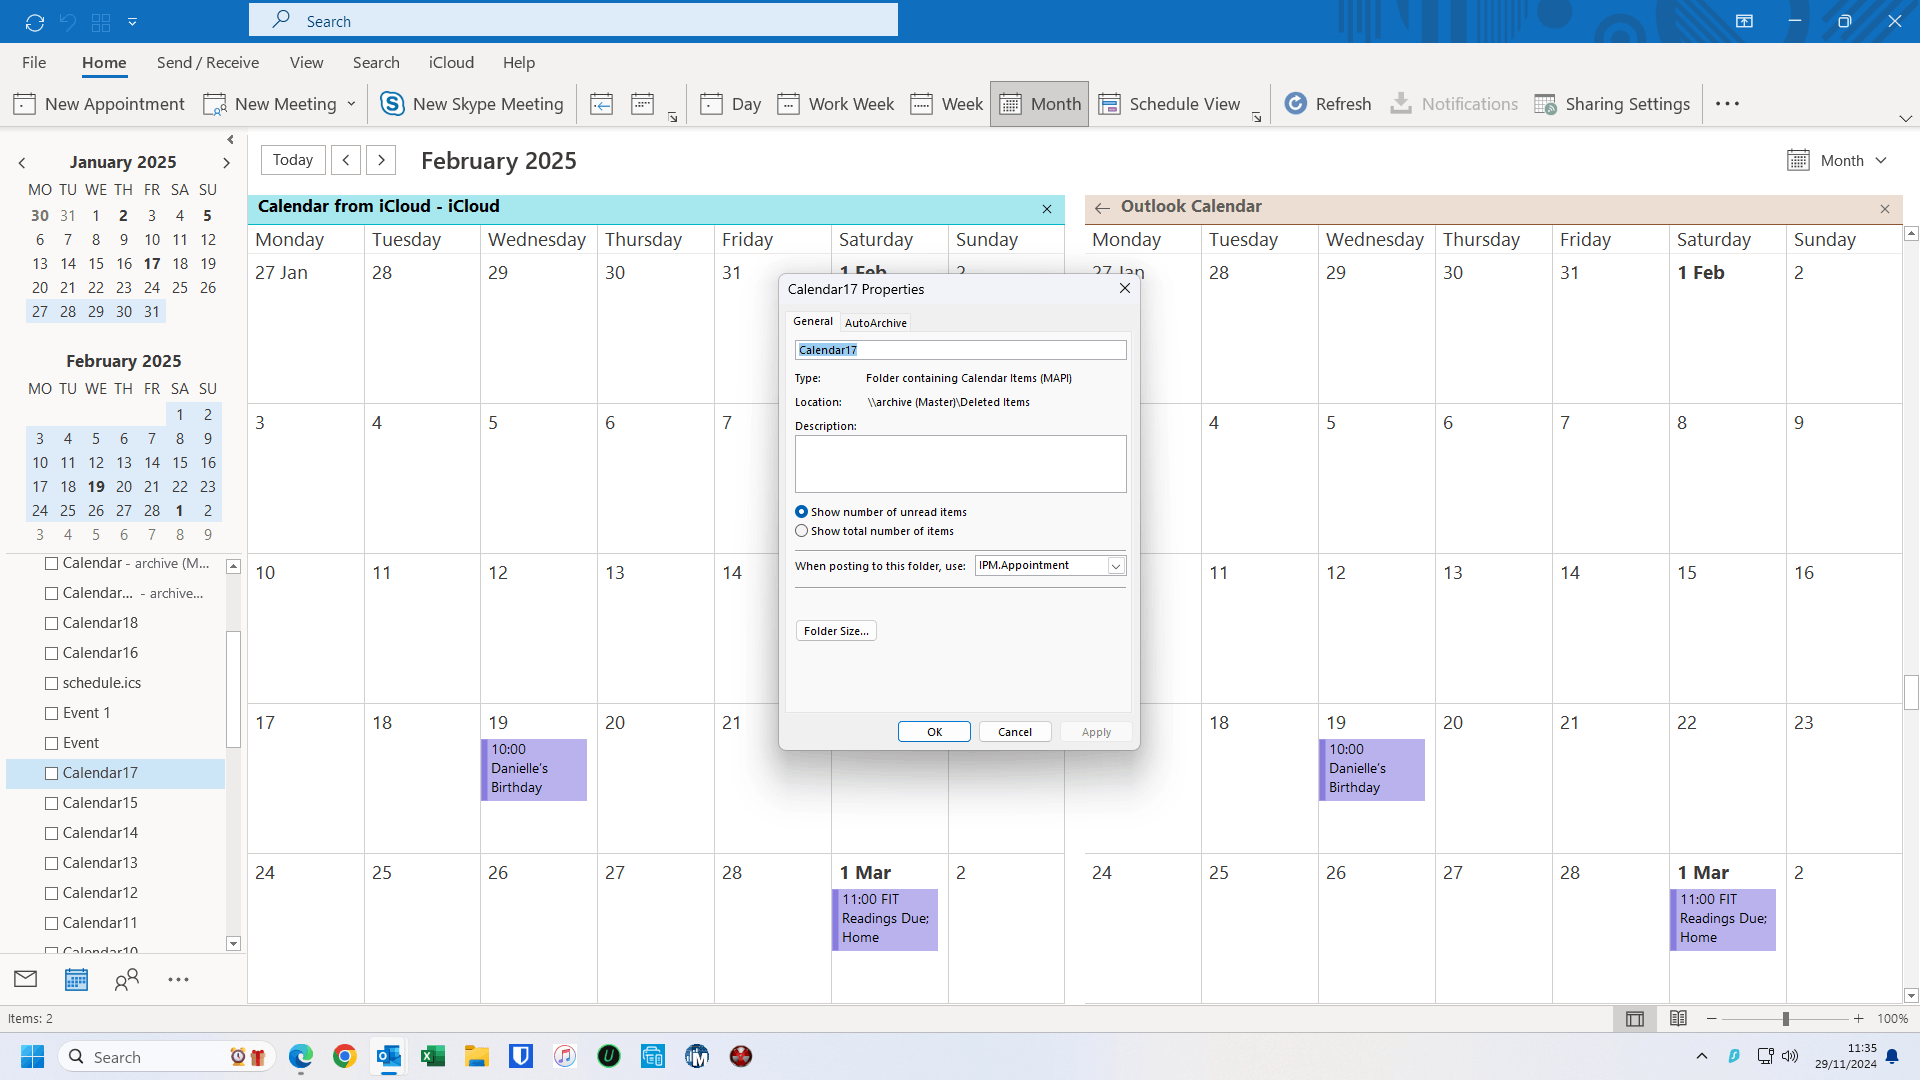Click the Today button
The image size is (1920, 1080).
(x=293, y=160)
